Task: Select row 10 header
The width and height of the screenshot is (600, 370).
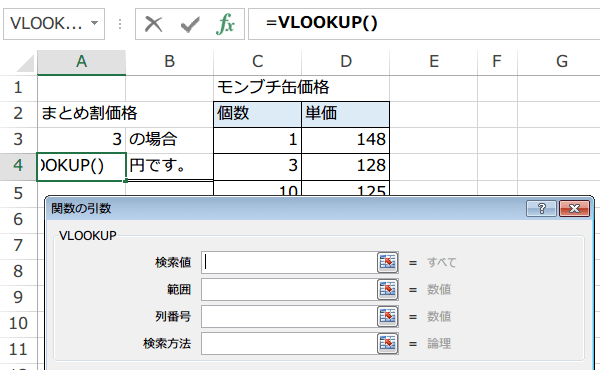Action: pos(18,324)
